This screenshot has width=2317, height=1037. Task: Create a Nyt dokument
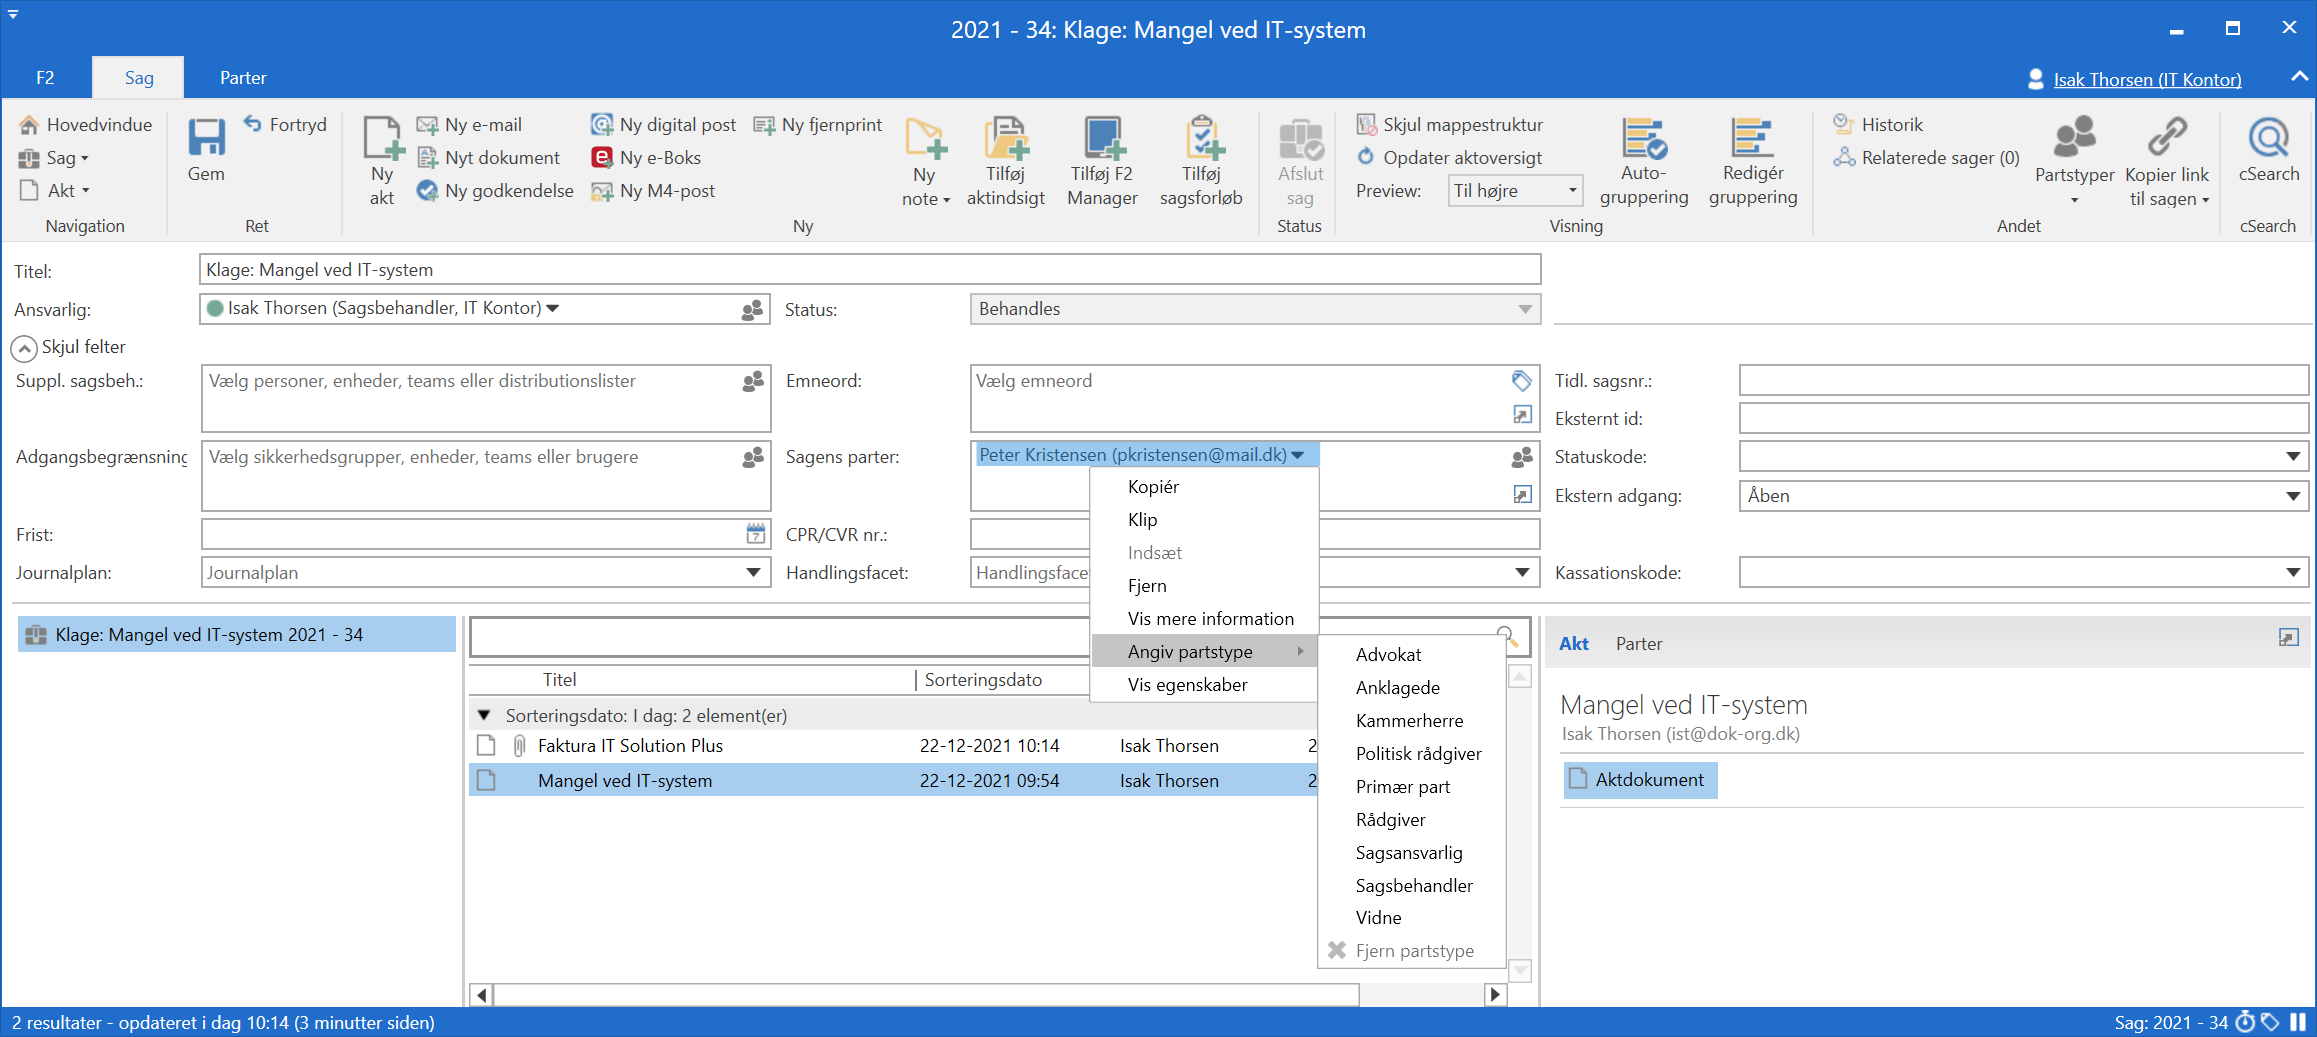489,157
